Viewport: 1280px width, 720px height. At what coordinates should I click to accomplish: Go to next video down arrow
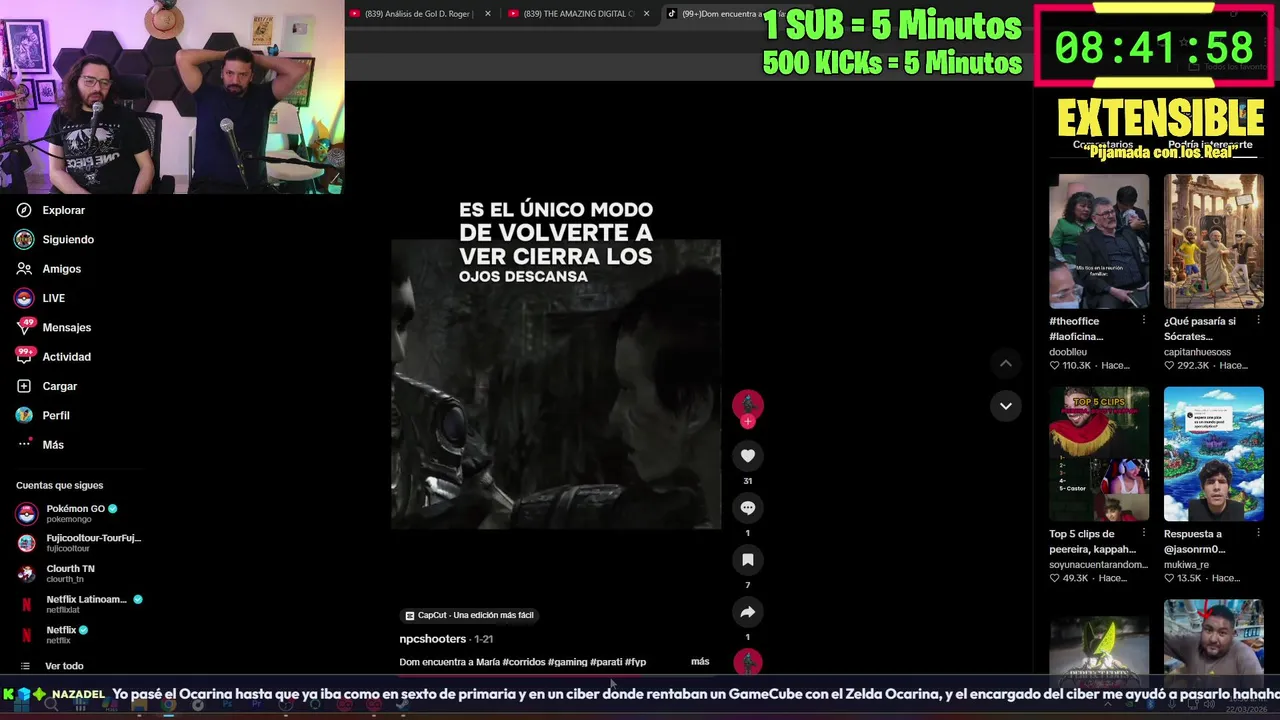pos(1006,406)
